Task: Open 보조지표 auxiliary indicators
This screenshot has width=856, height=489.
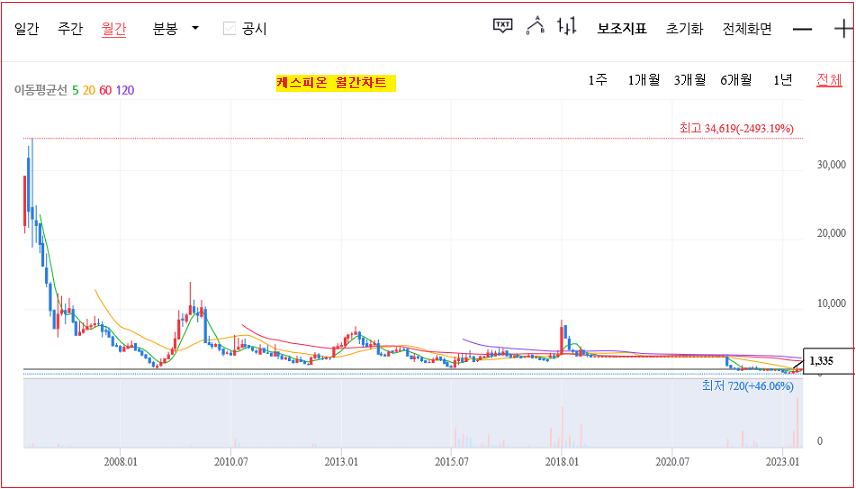Action: (x=622, y=28)
